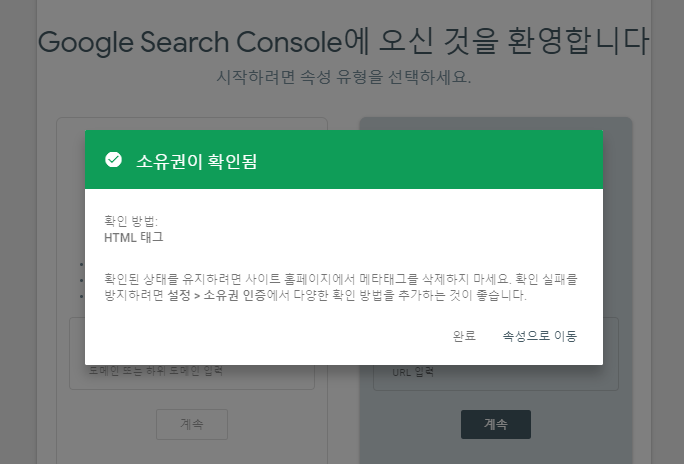Click the HTML 태그 verification method text
Viewport: 684px width, 464px height.
click(133, 238)
